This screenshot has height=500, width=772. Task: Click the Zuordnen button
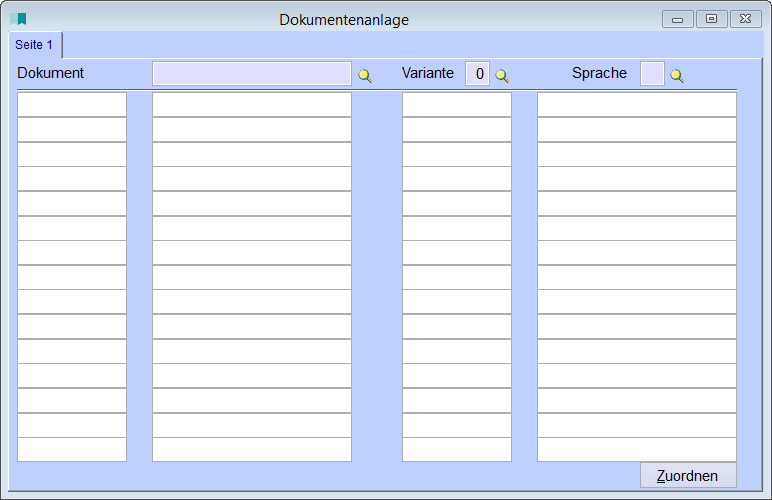(688, 475)
